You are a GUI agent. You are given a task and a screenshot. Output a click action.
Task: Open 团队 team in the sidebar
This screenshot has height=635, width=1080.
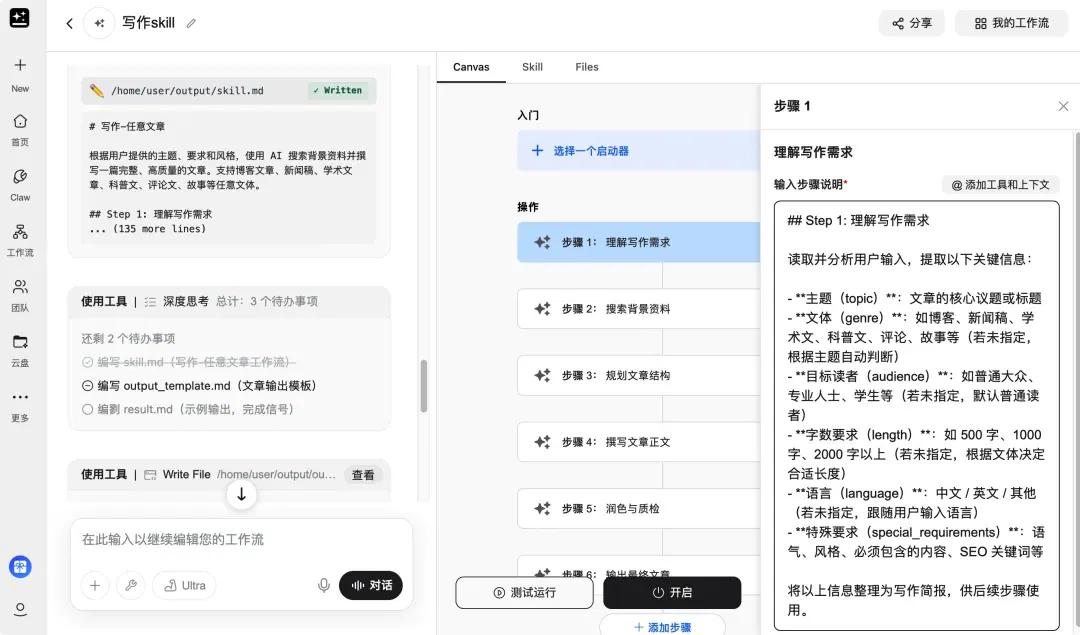pos(20,295)
